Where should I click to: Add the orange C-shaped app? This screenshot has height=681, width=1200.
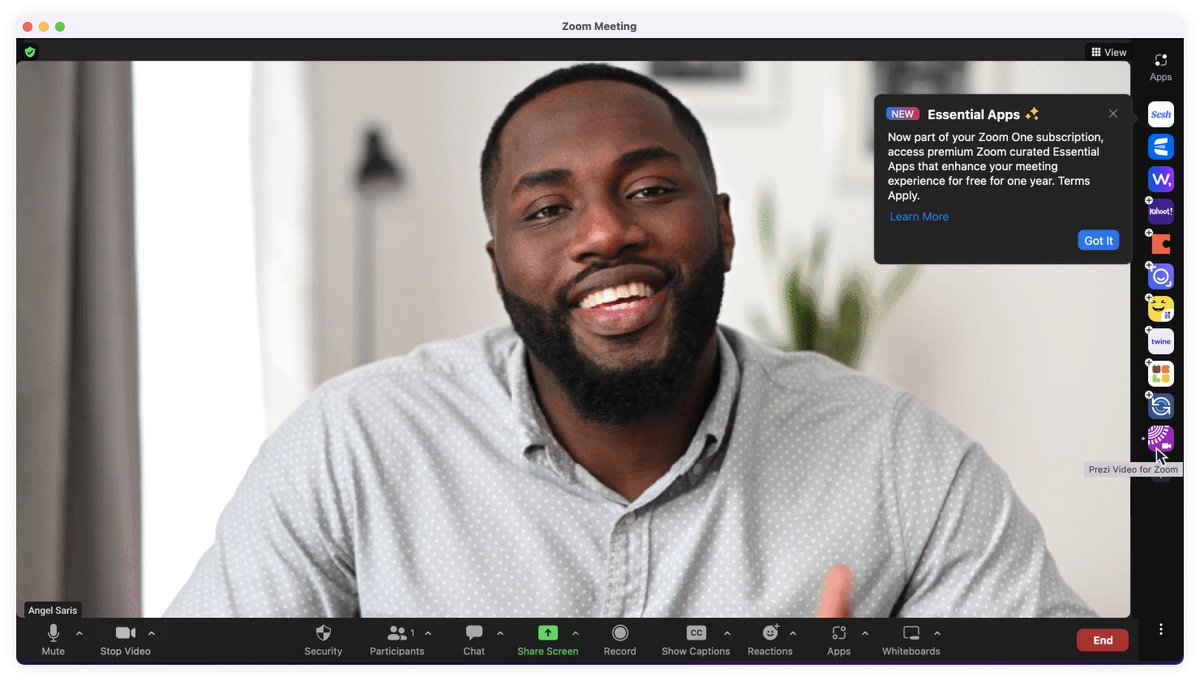coord(1160,244)
